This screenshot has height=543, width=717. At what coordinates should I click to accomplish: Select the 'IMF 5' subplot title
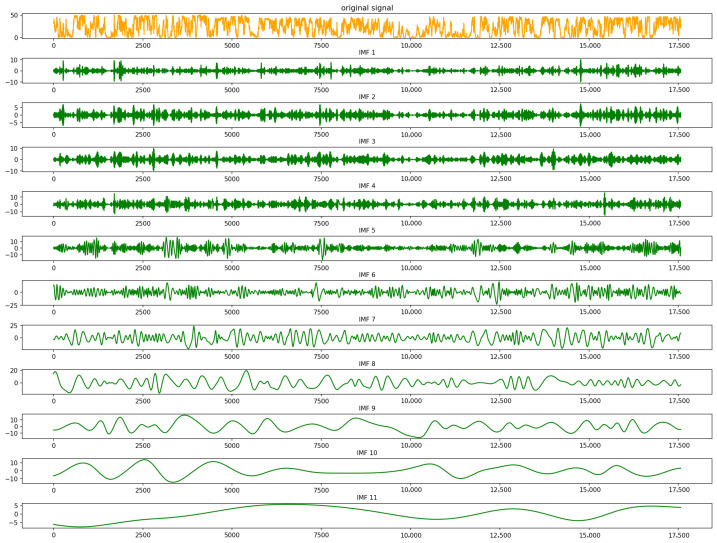367,230
